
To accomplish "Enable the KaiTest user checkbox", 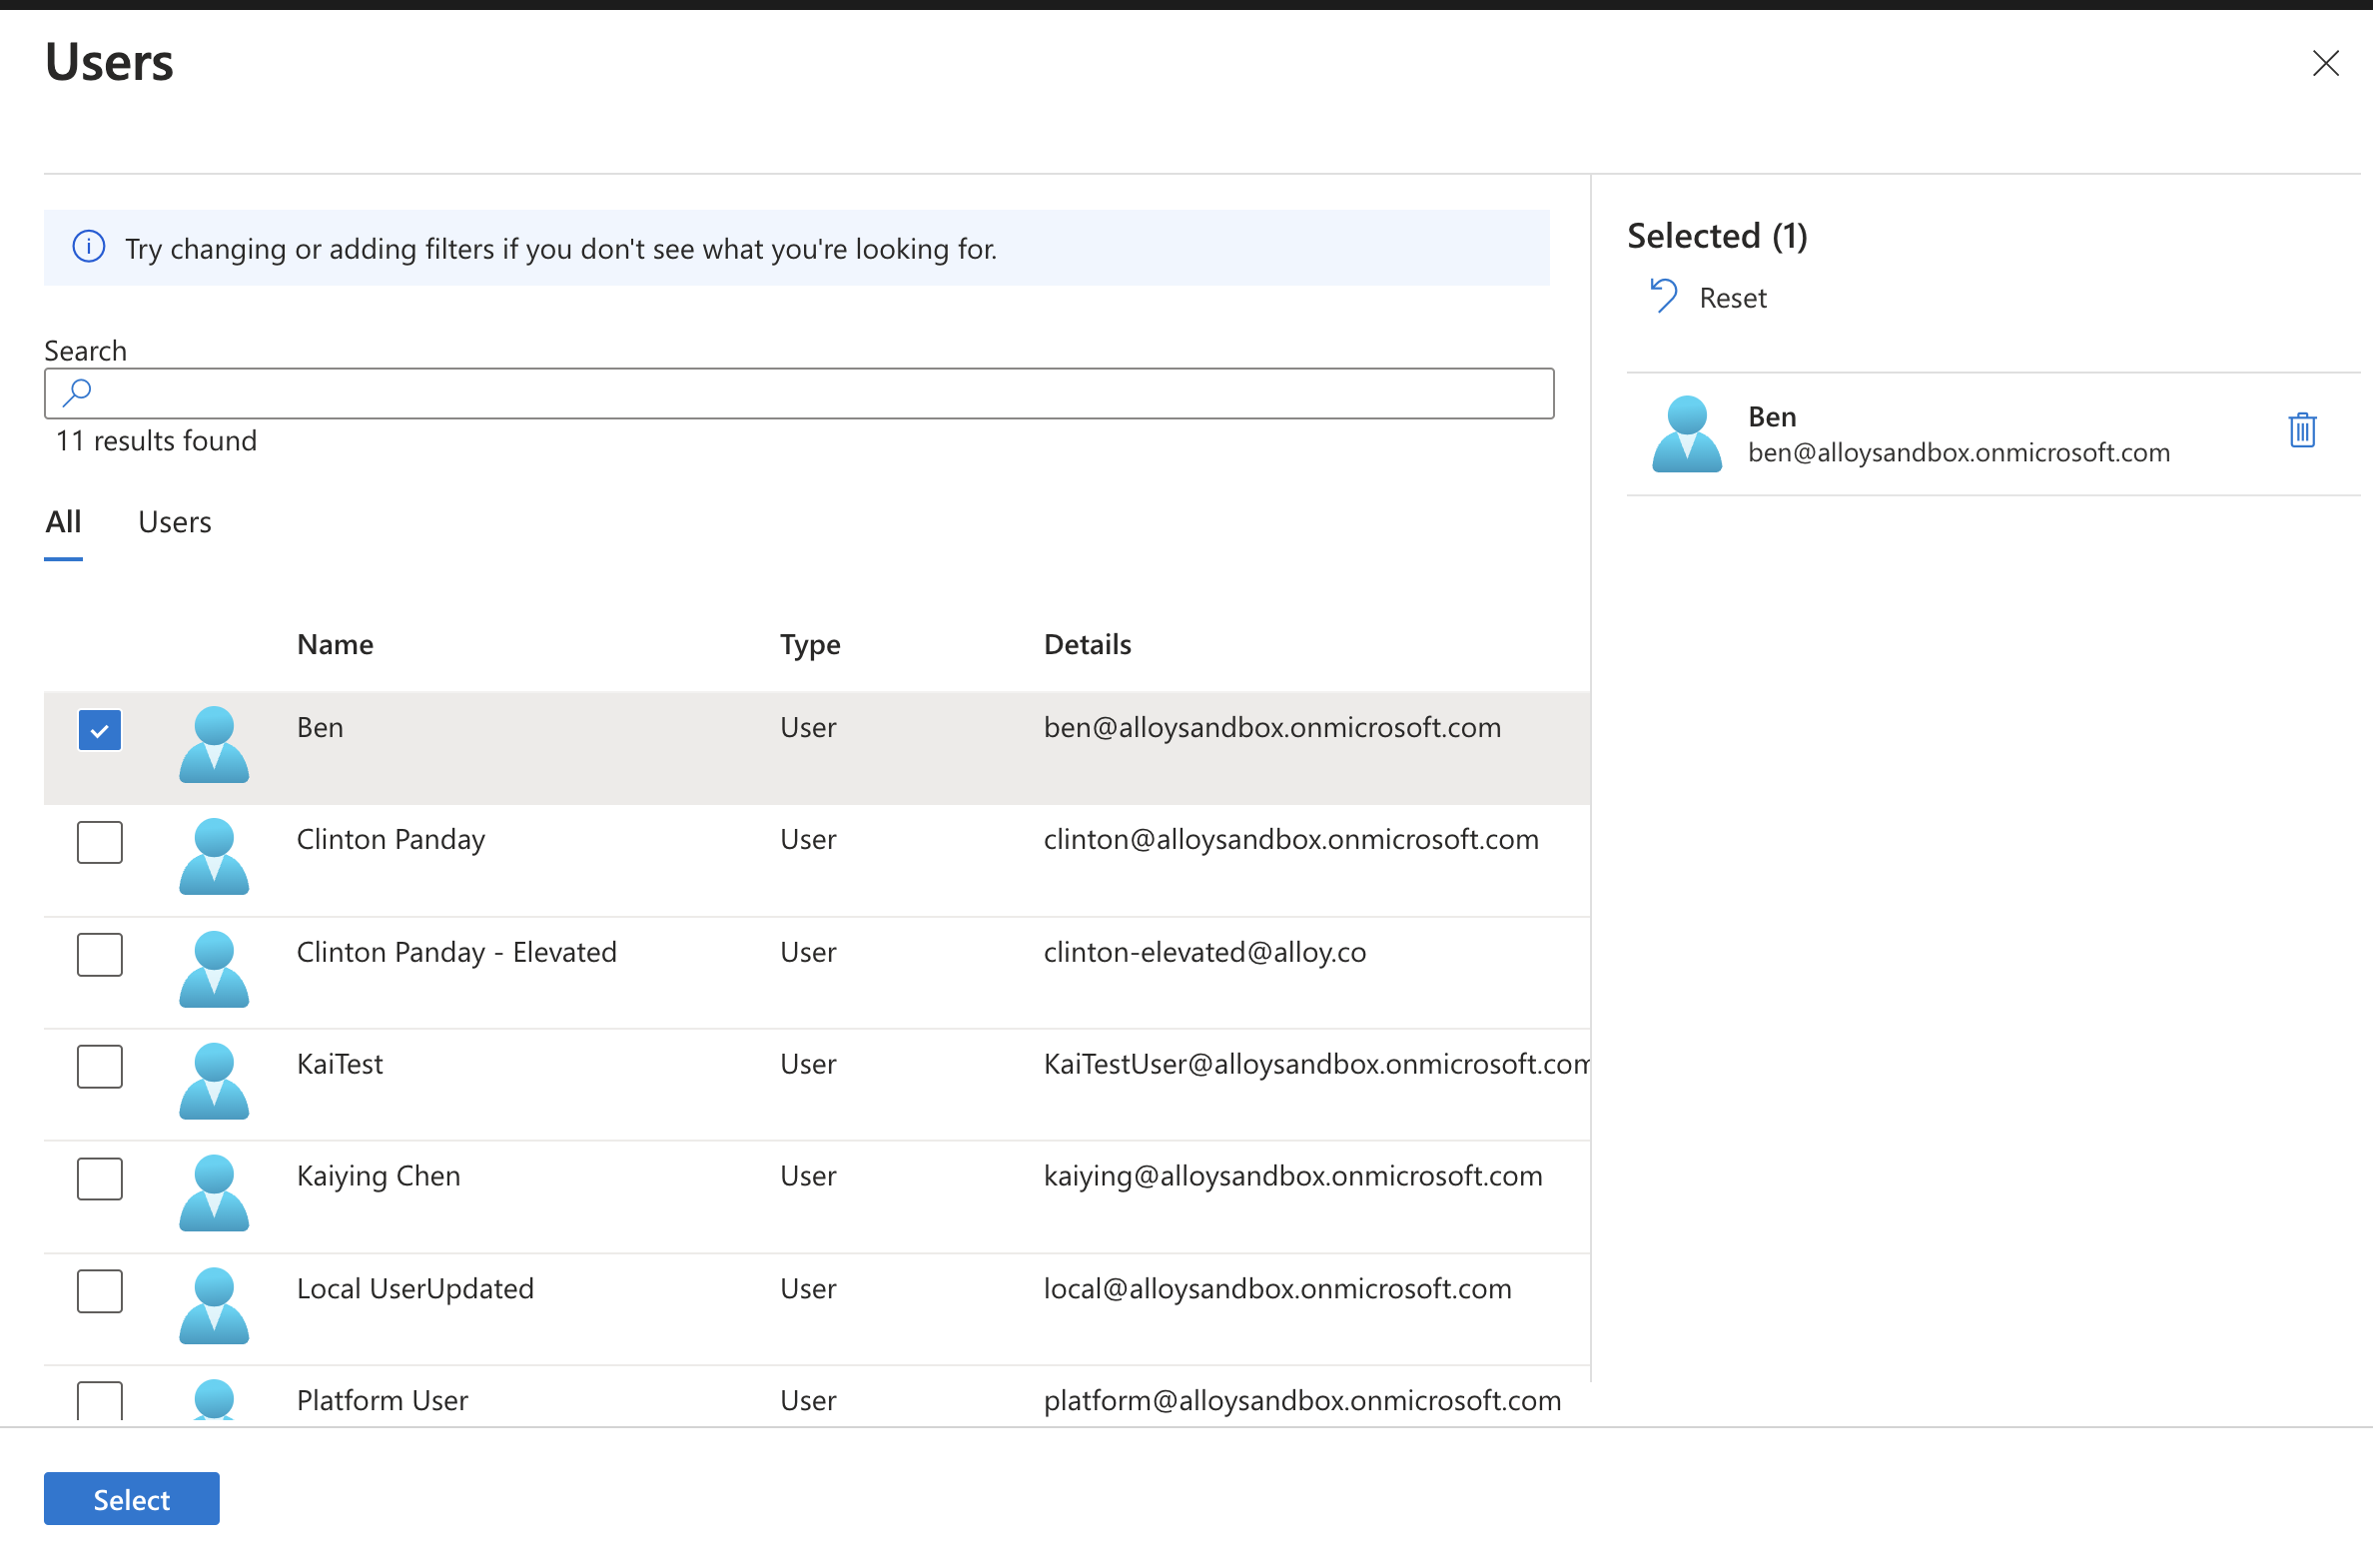I will point(100,1066).
